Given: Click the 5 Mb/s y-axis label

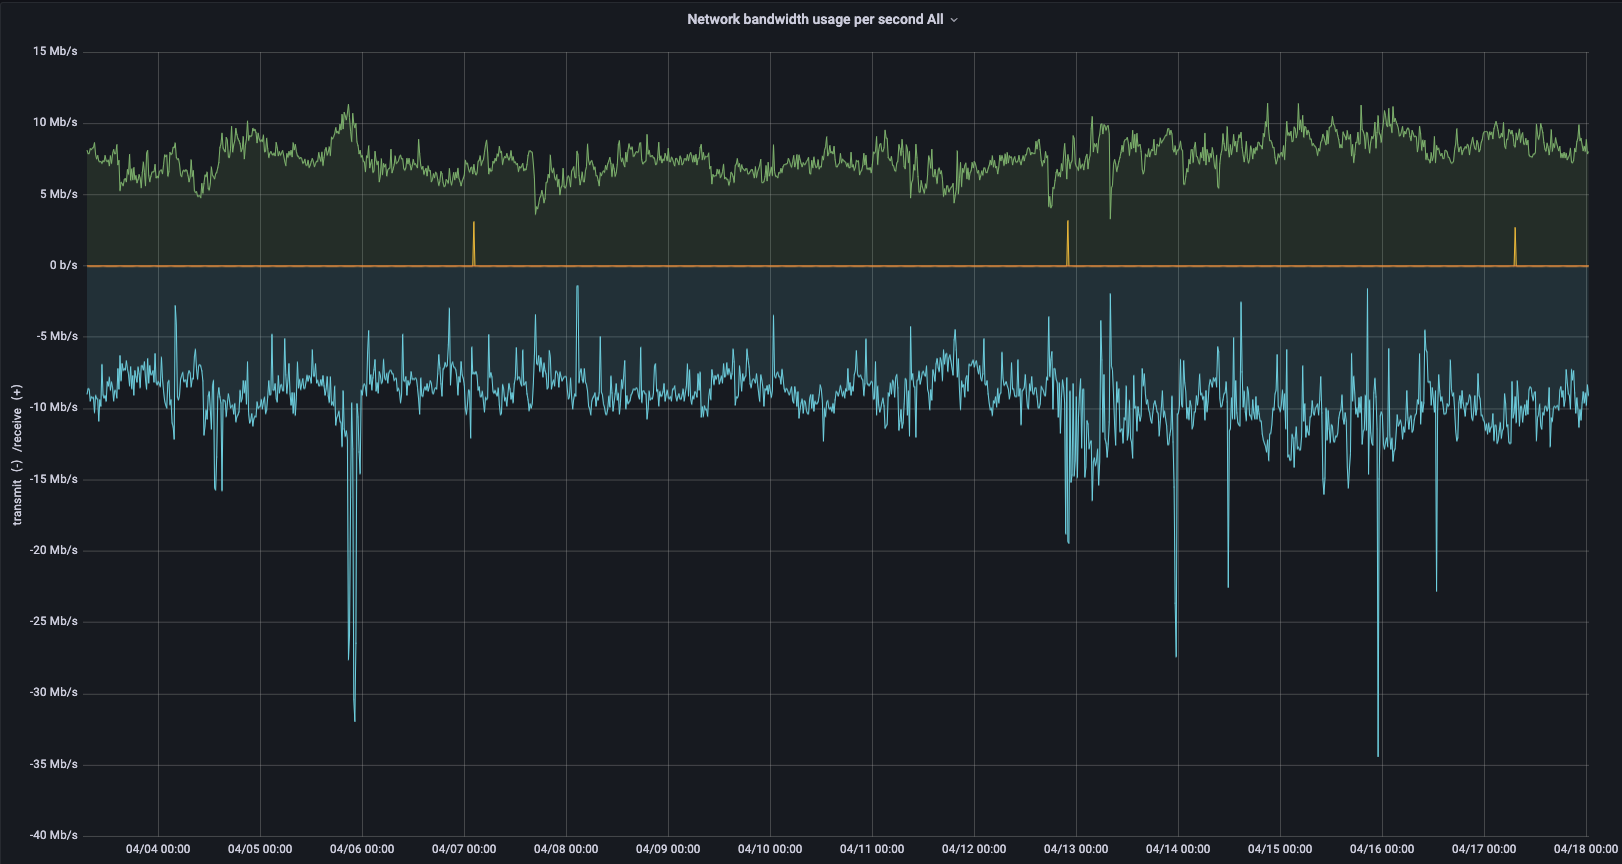Looking at the screenshot, I should pyautogui.click(x=58, y=194).
